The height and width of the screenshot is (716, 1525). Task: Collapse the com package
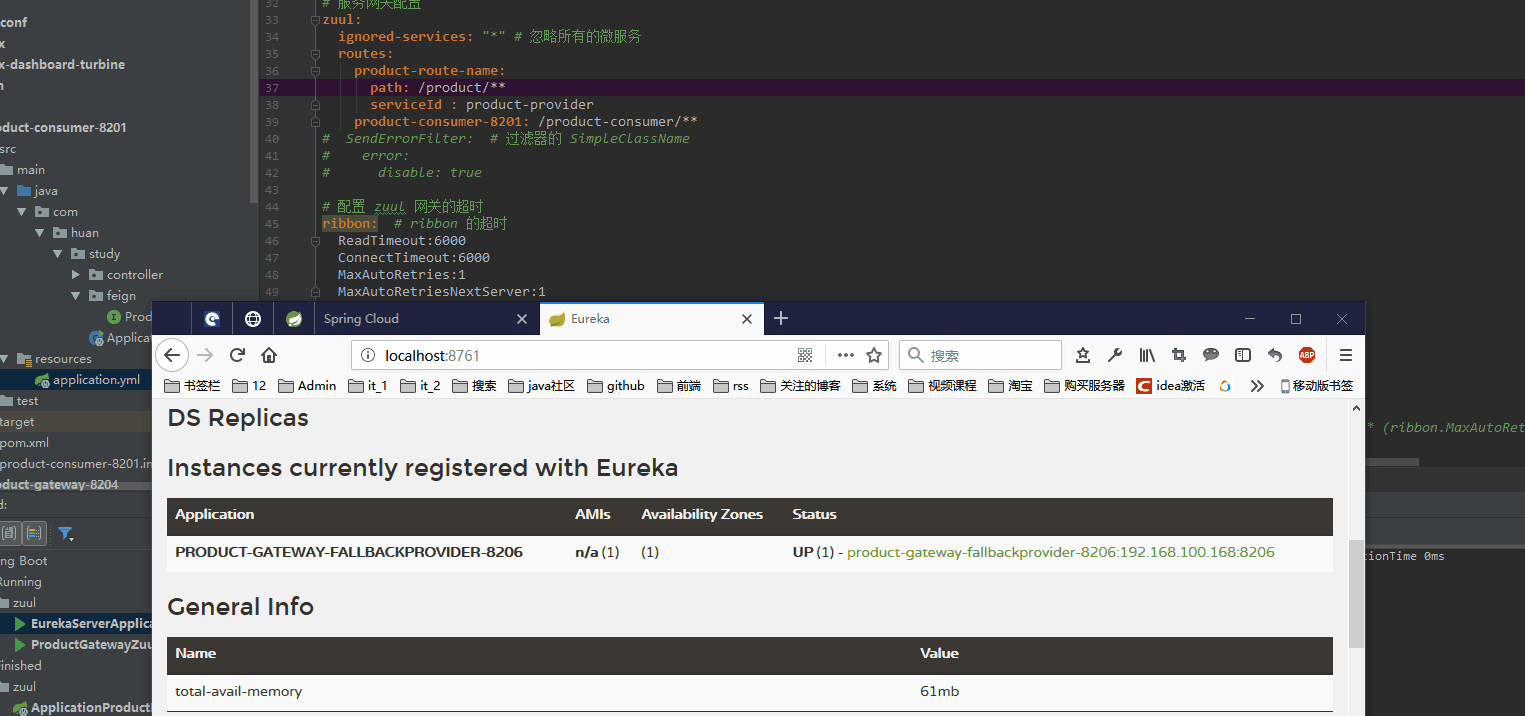(x=22, y=212)
